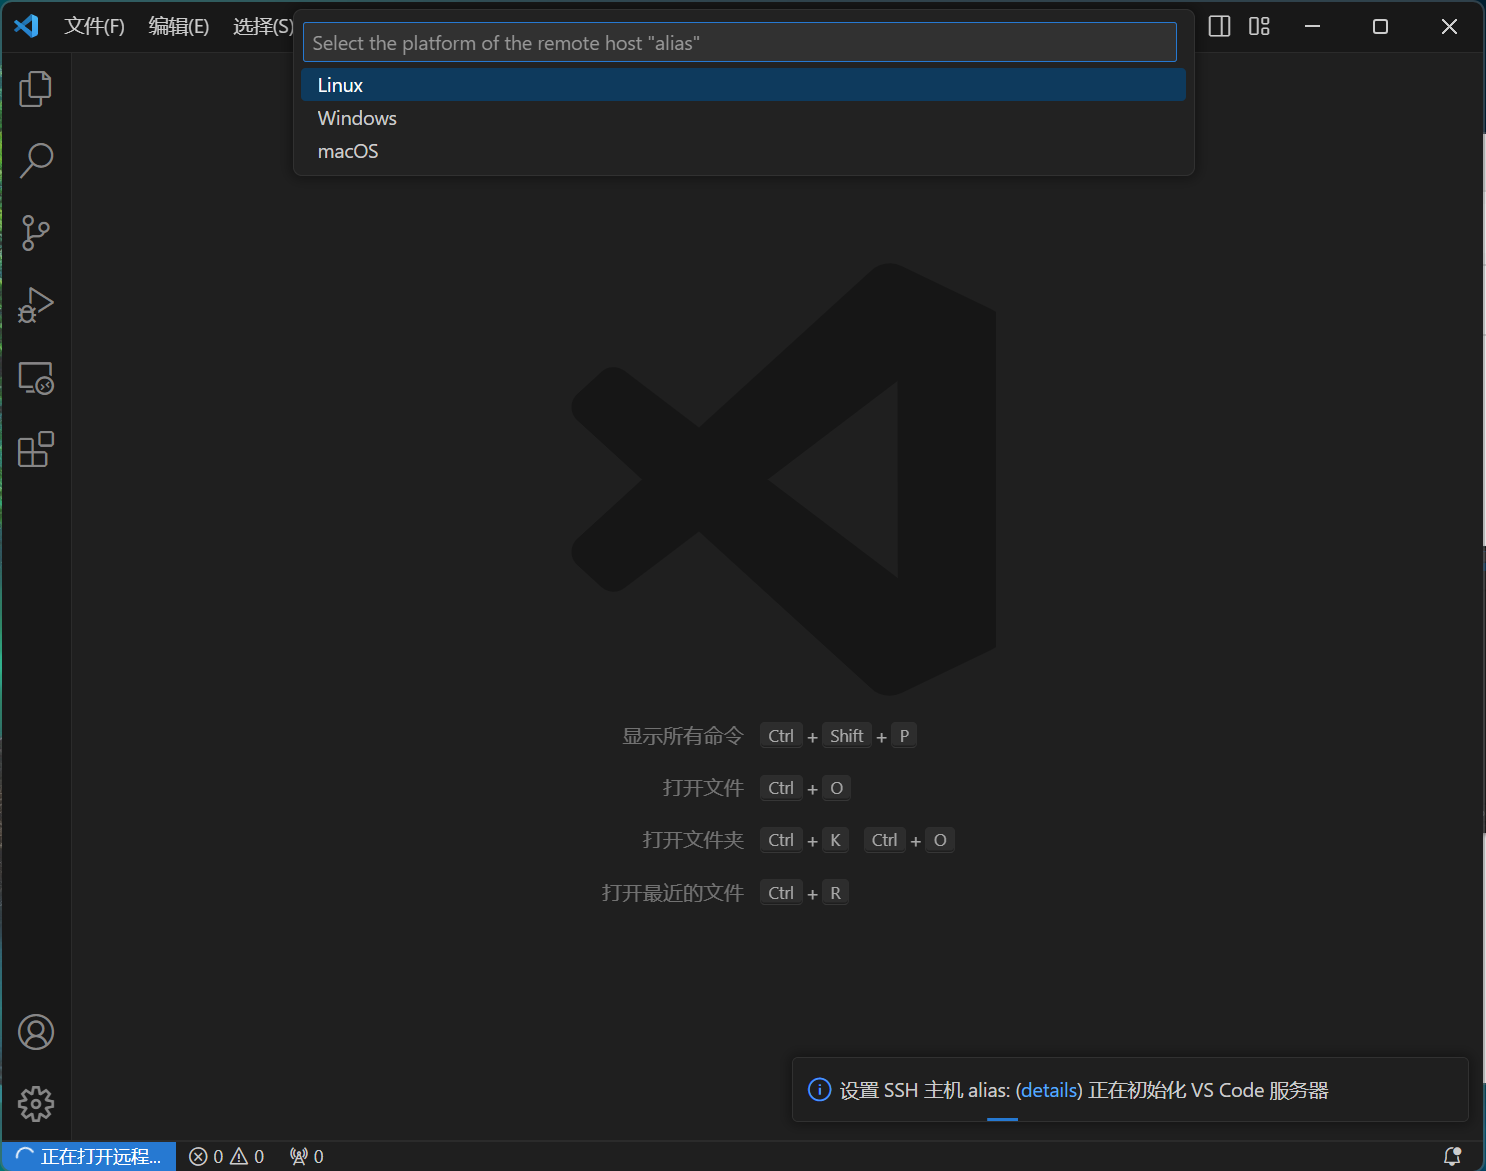Maximize the VS Code window
Image resolution: width=1486 pixels, height=1171 pixels.
point(1381,26)
